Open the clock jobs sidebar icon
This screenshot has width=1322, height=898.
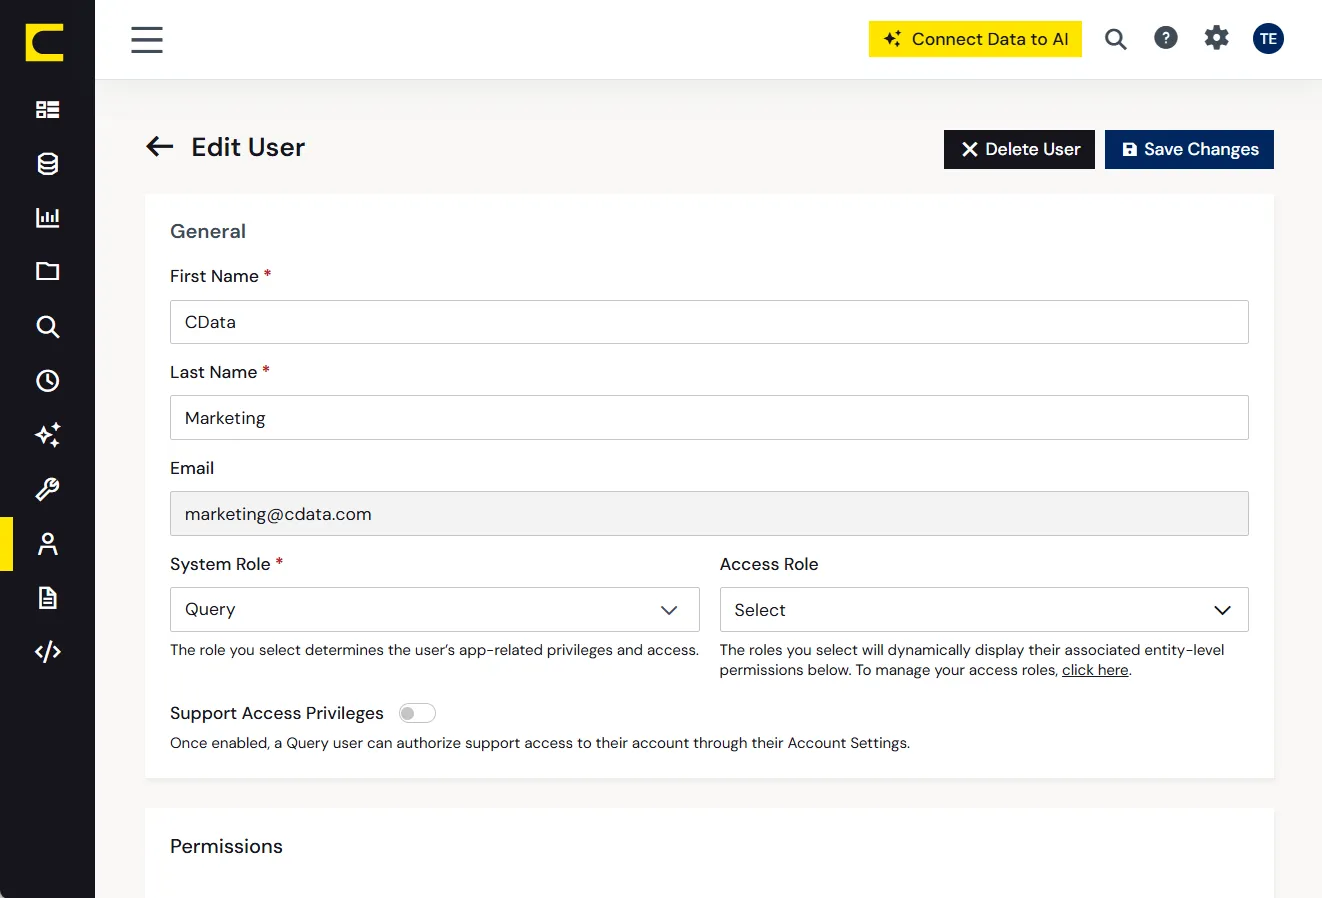47,380
